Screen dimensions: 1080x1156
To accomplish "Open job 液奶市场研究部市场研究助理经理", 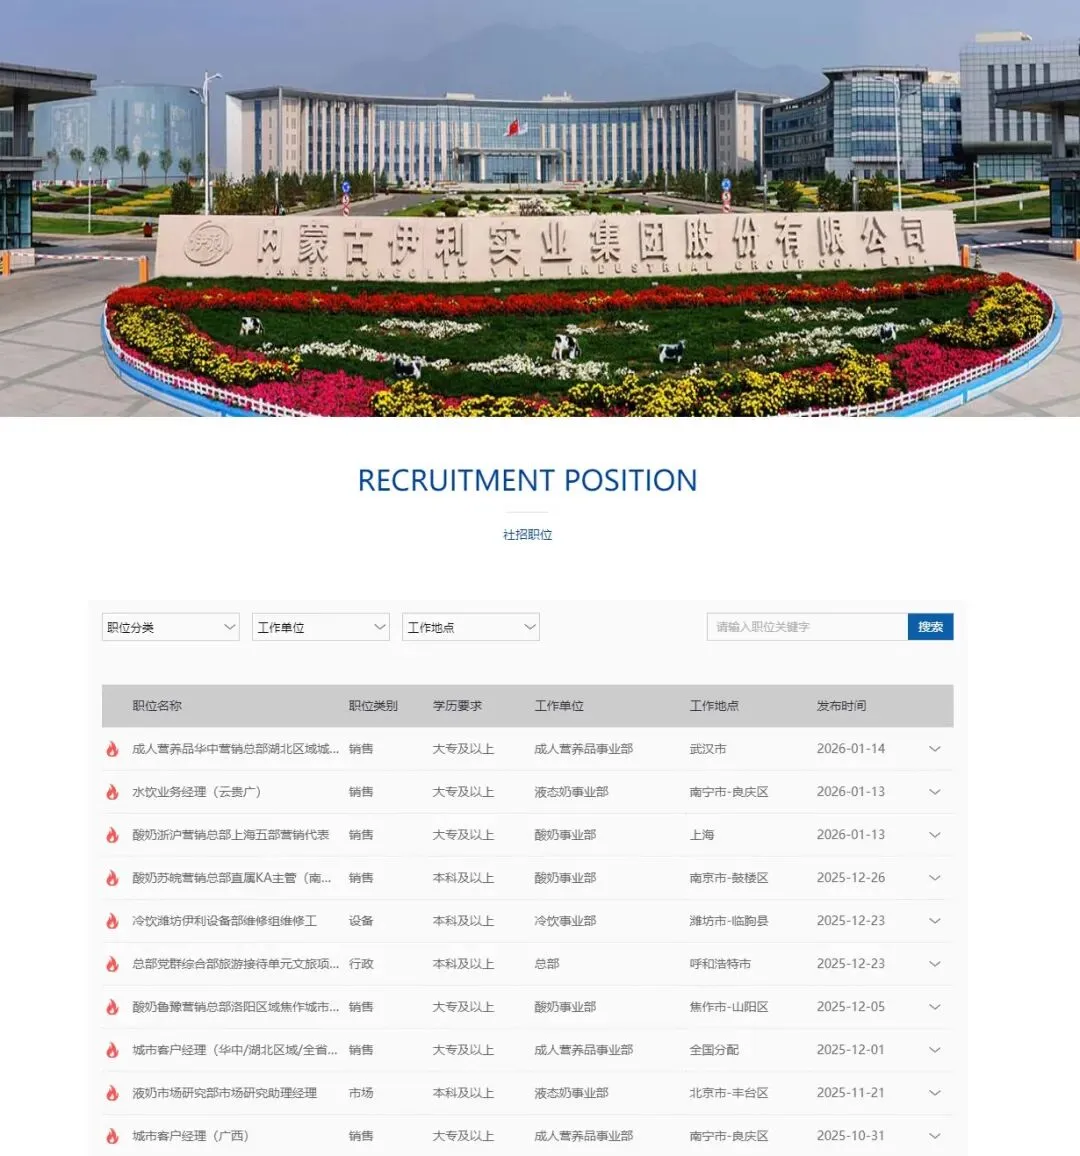I will (224, 1093).
